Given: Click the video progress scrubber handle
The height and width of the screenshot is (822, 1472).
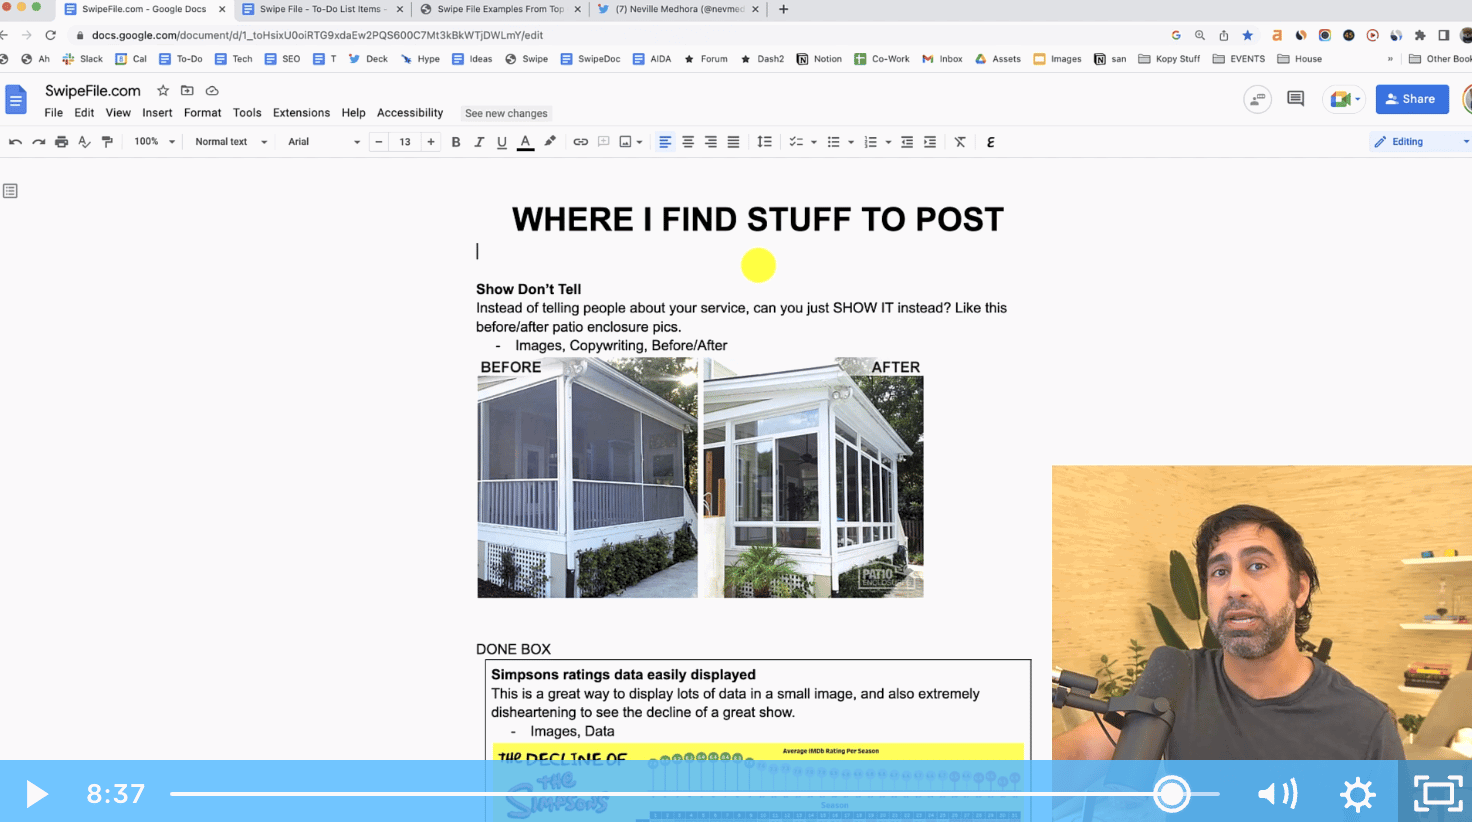Looking at the screenshot, I should click(1171, 794).
